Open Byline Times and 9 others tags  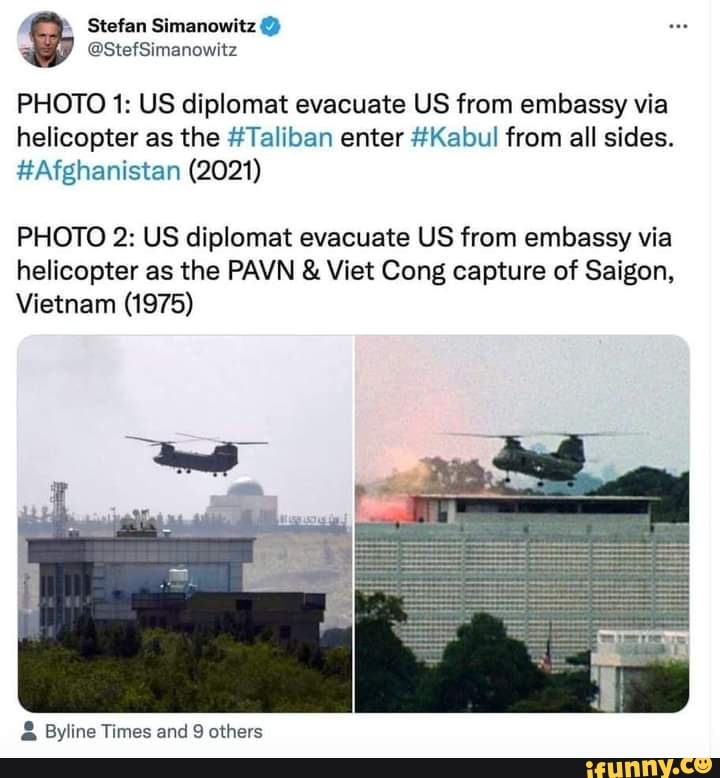pyautogui.click(x=153, y=731)
